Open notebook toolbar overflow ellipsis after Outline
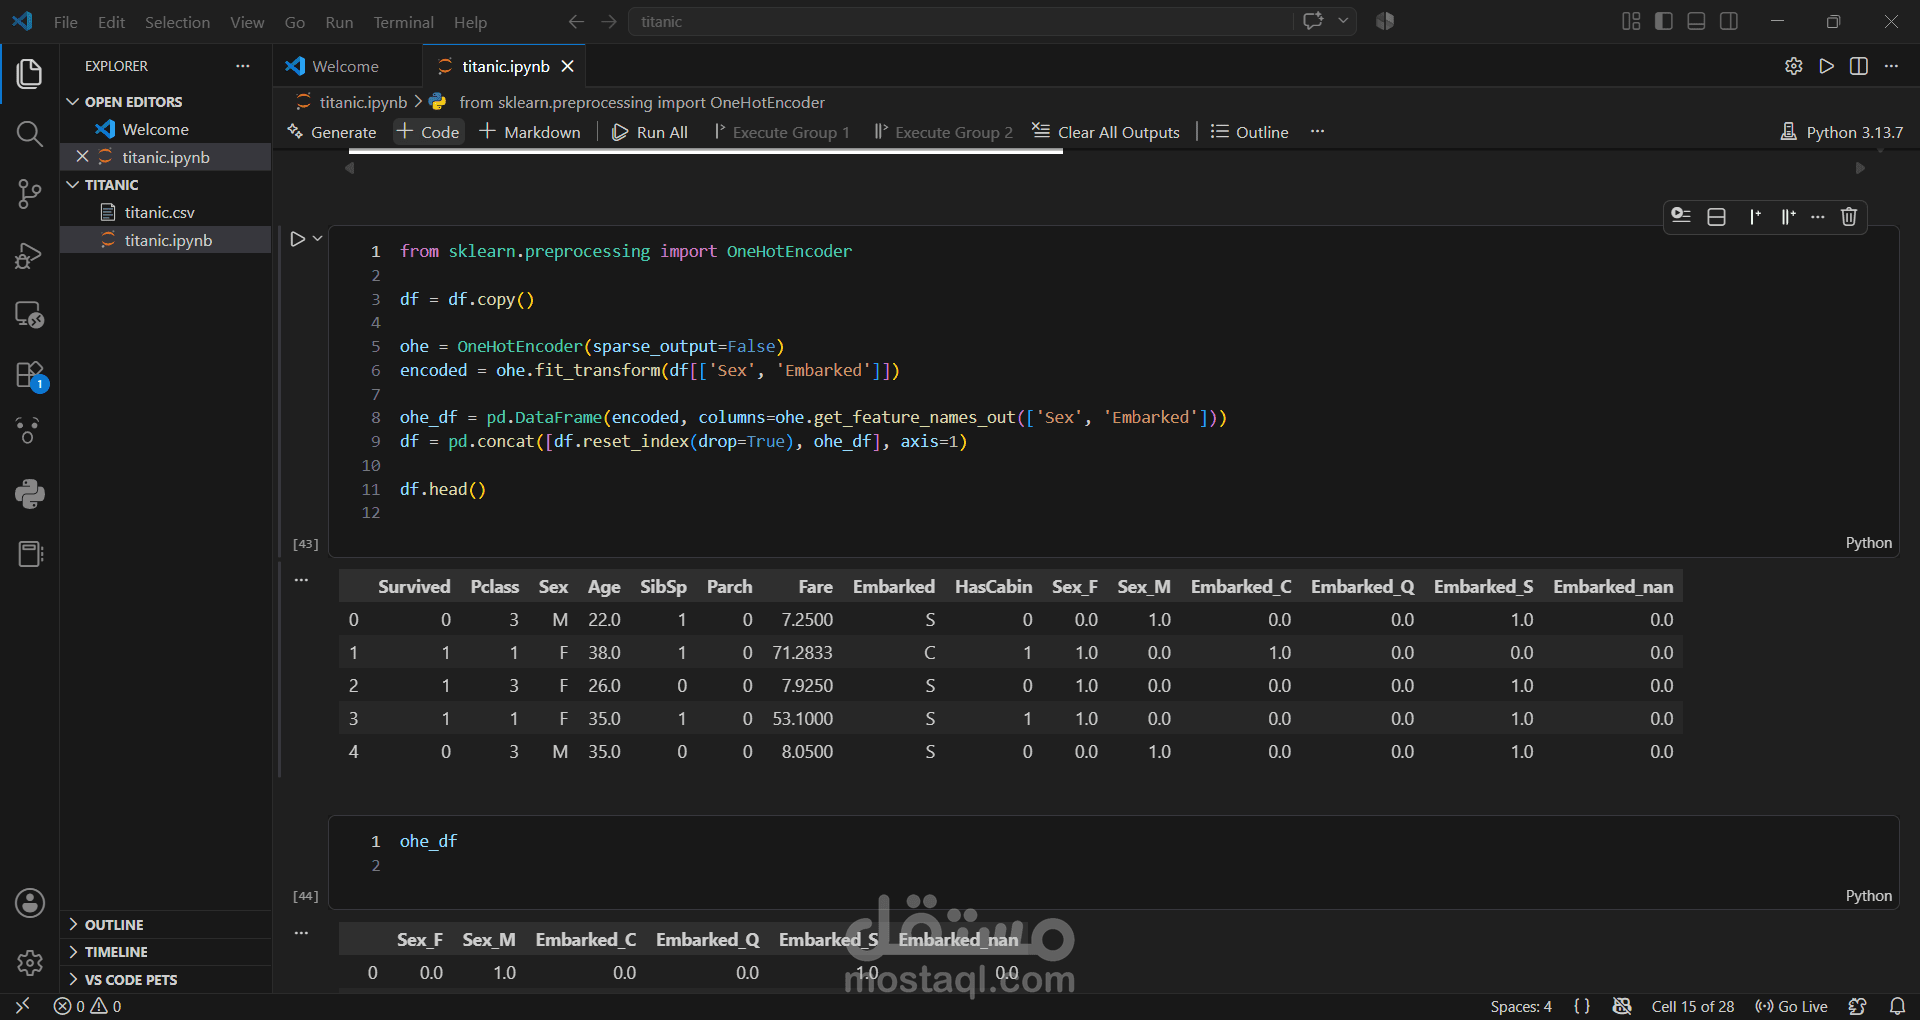 [1318, 132]
